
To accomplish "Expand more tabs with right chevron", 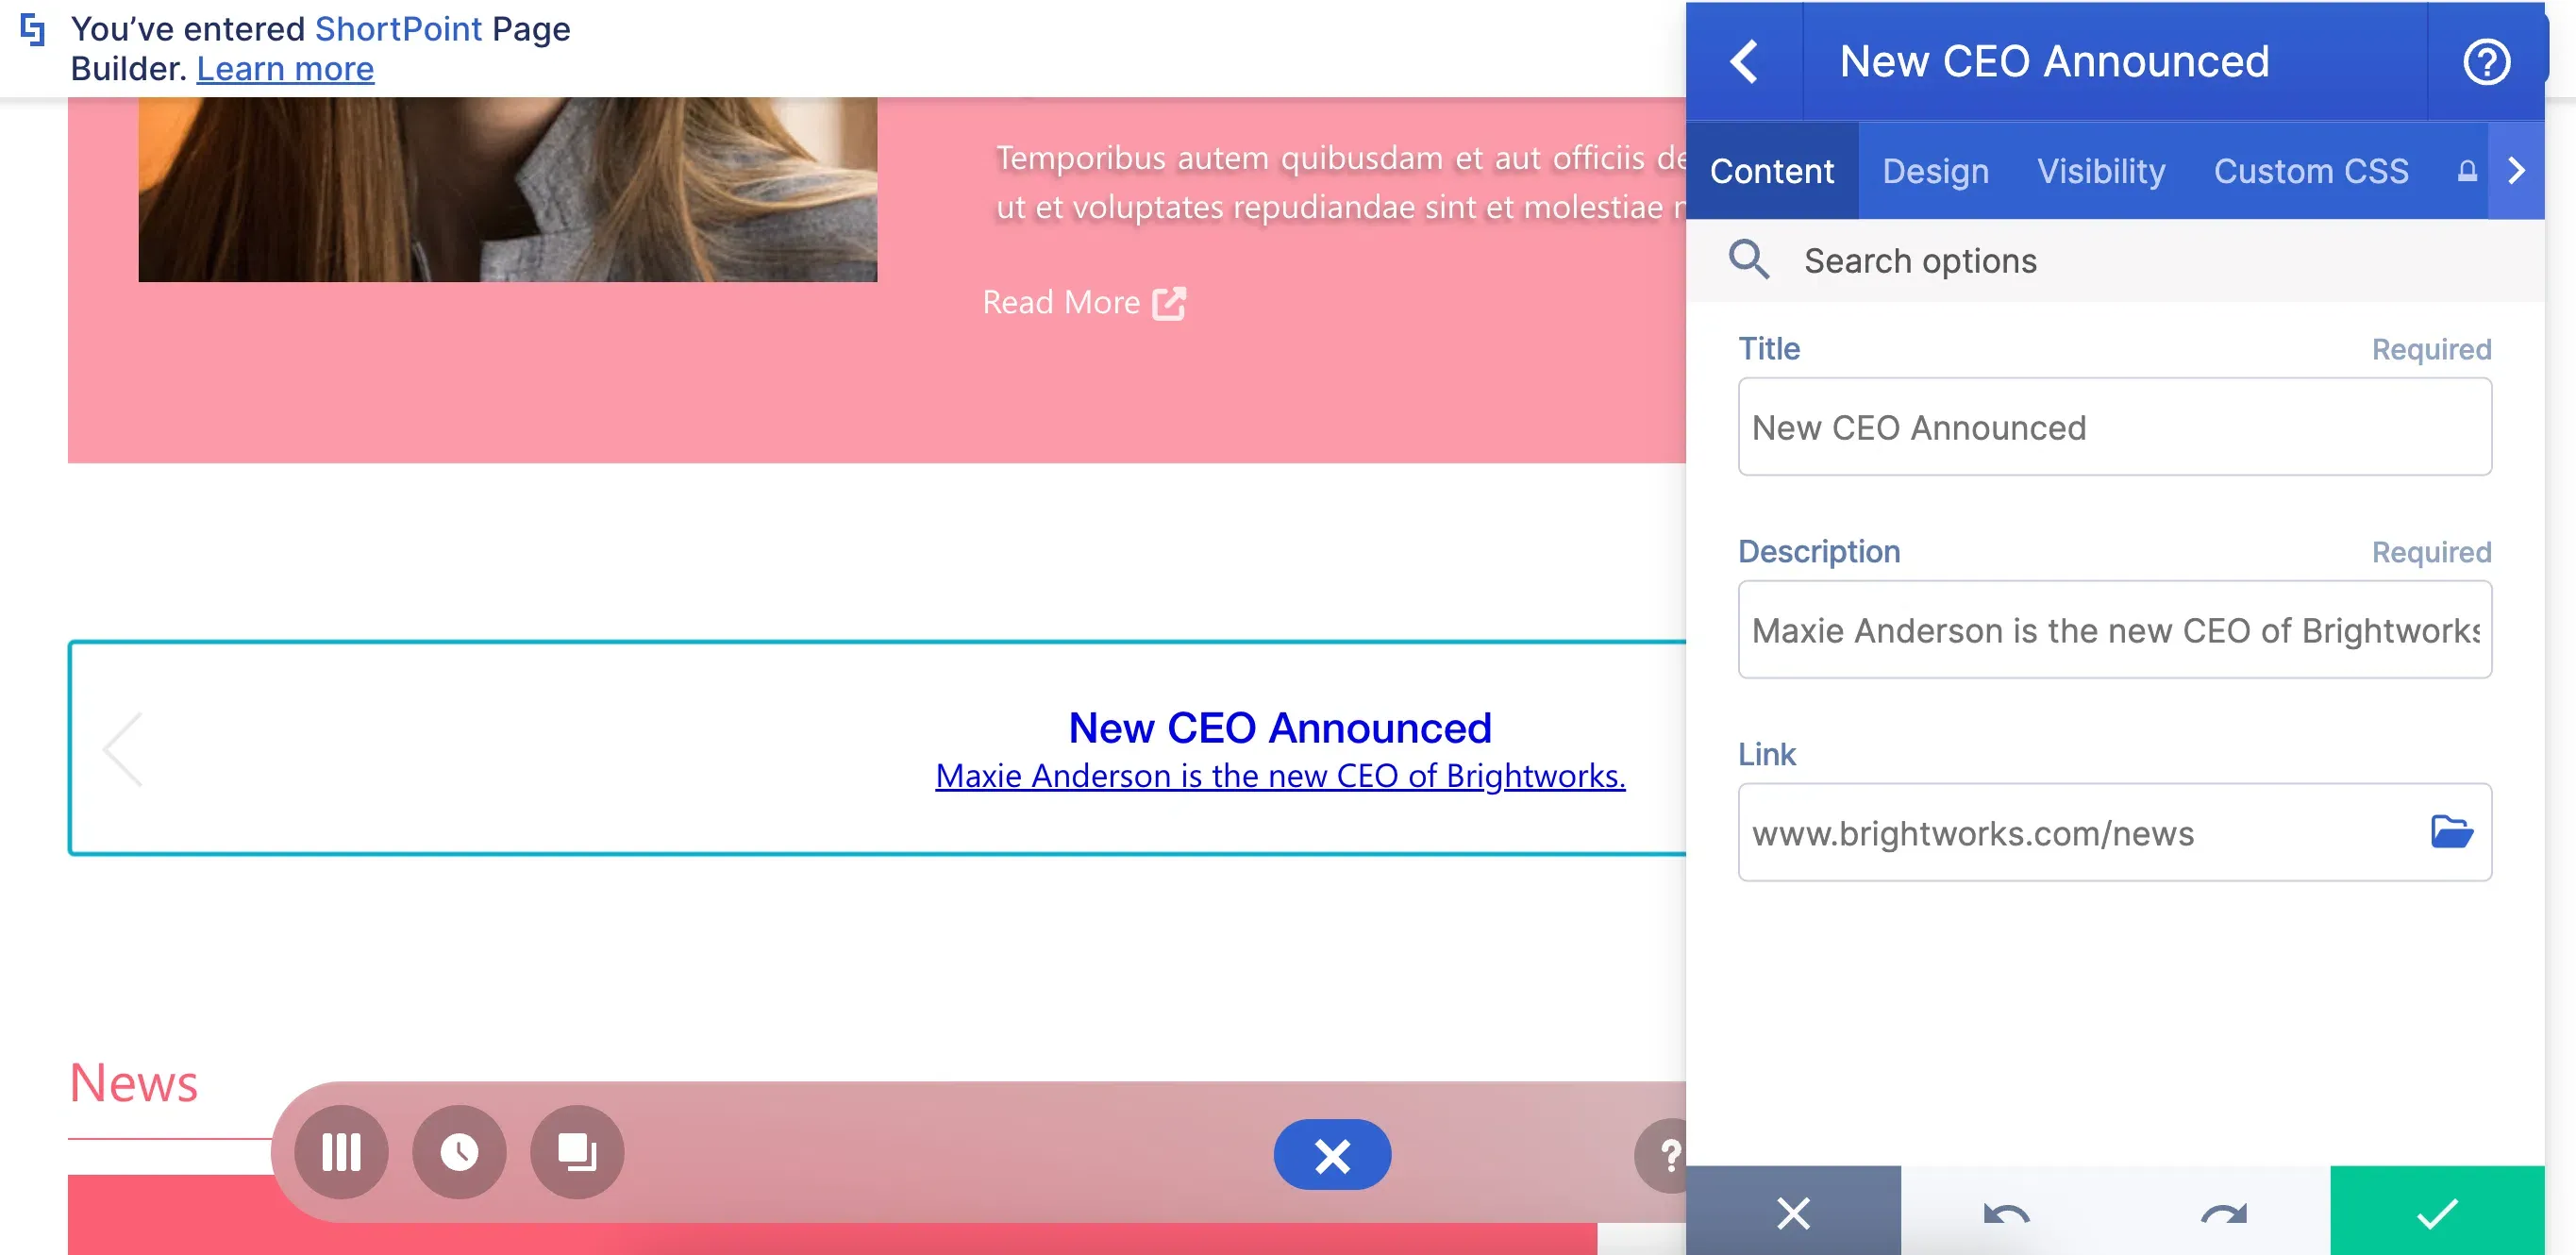I will [x=2516, y=171].
